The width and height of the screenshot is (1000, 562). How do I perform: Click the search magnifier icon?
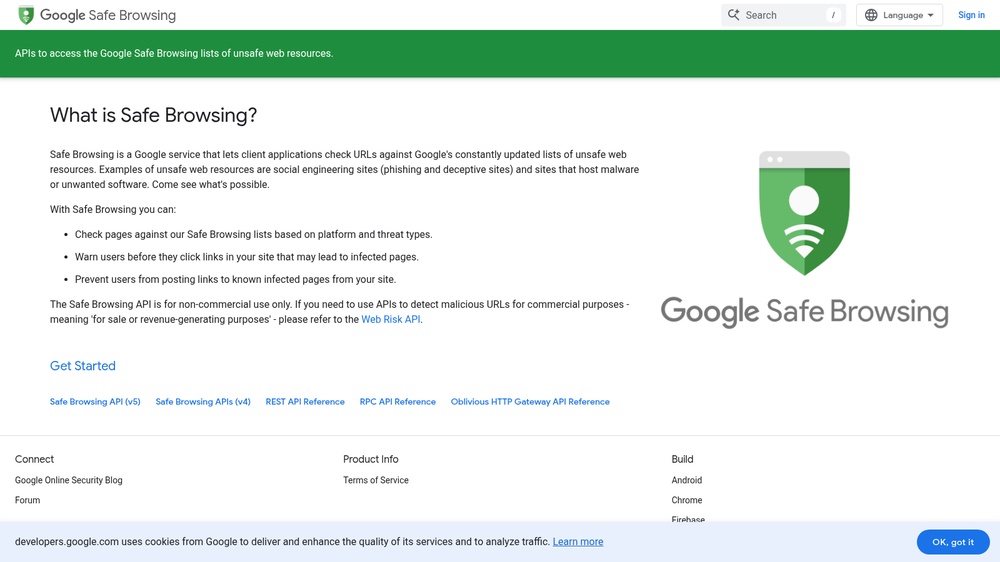[x=733, y=15]
